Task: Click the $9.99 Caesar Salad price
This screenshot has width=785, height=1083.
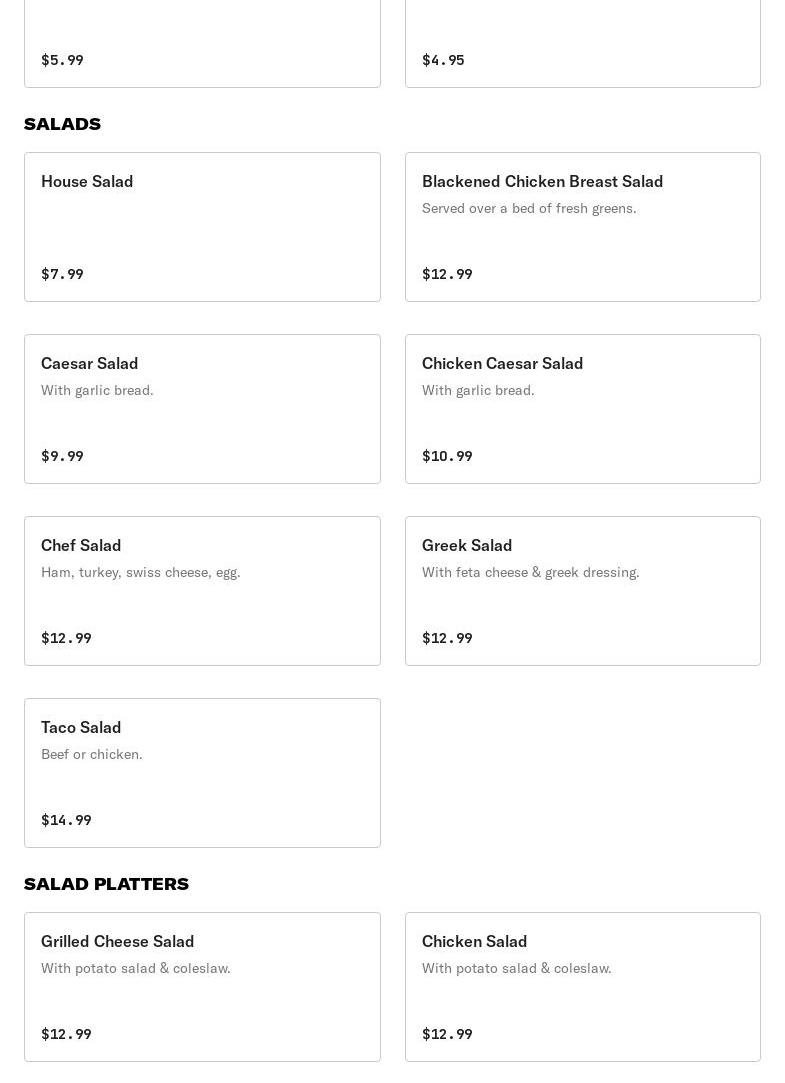Action: pos(62,456)
